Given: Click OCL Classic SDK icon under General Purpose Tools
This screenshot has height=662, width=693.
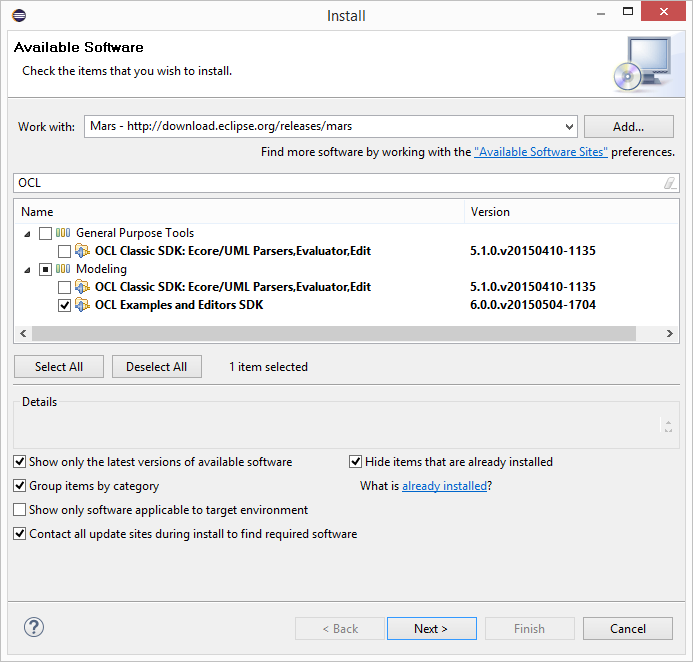Looking at the screenshot, I should [x=82, y=251].
